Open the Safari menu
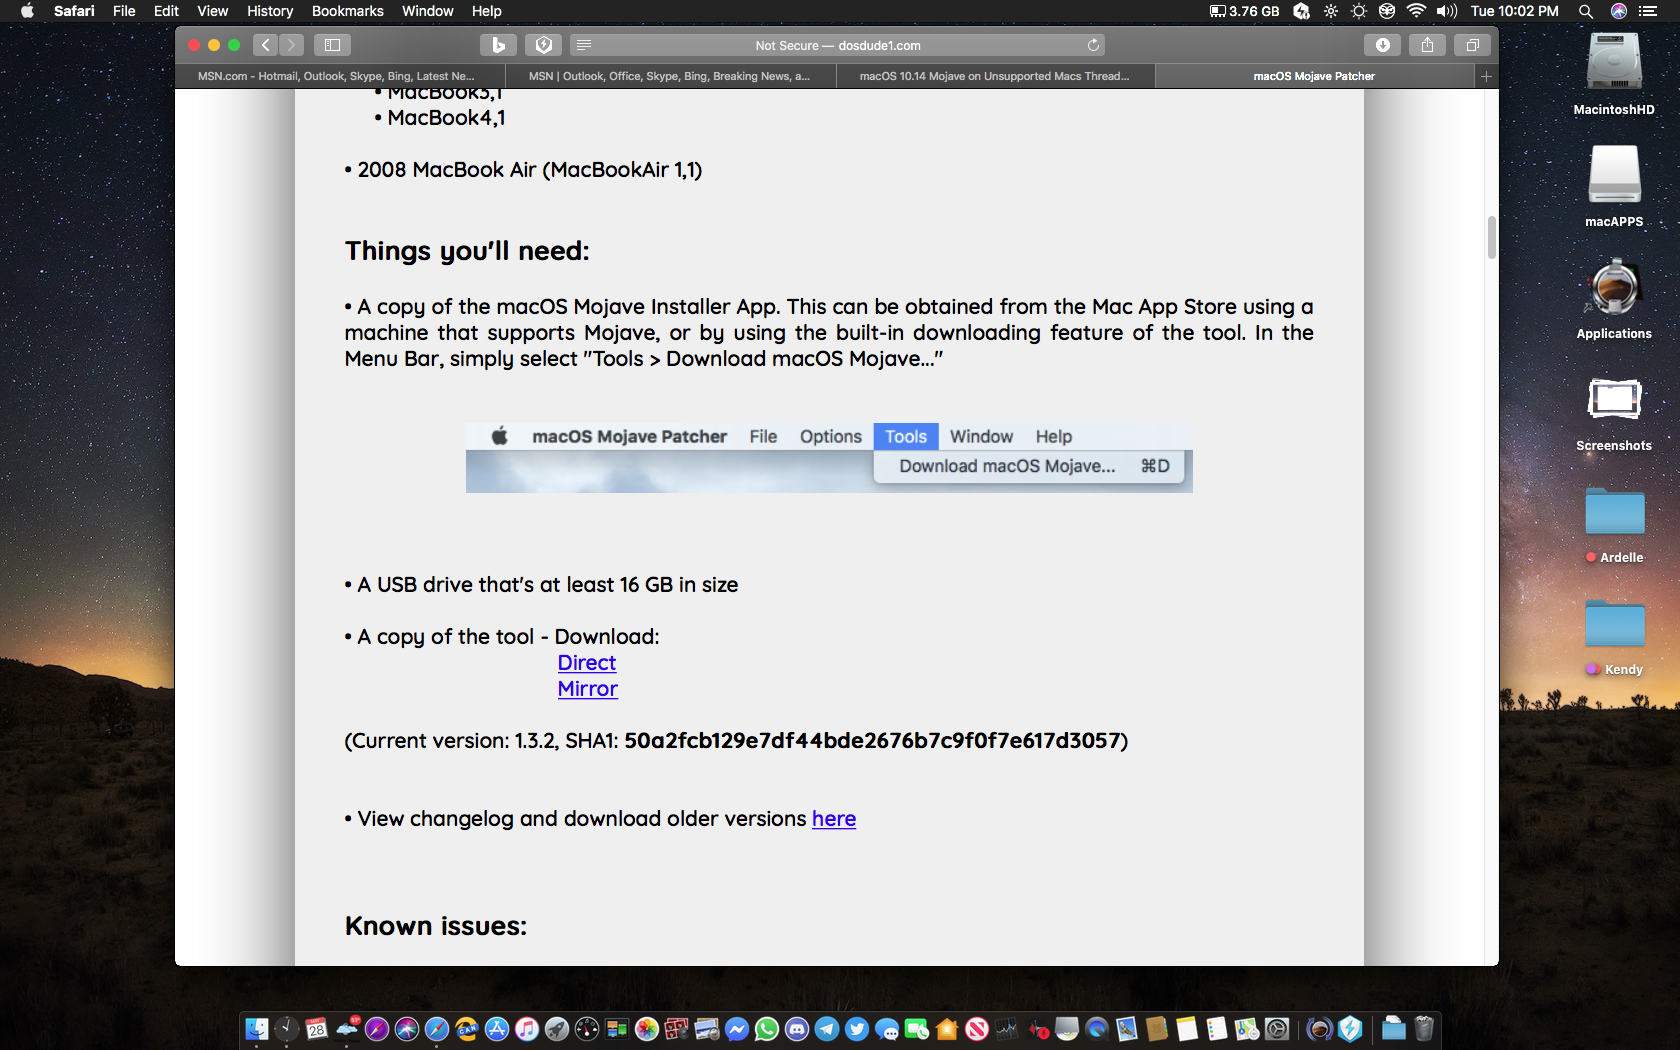Viewport: 1680px width, 1050px height. coord(74,11)
